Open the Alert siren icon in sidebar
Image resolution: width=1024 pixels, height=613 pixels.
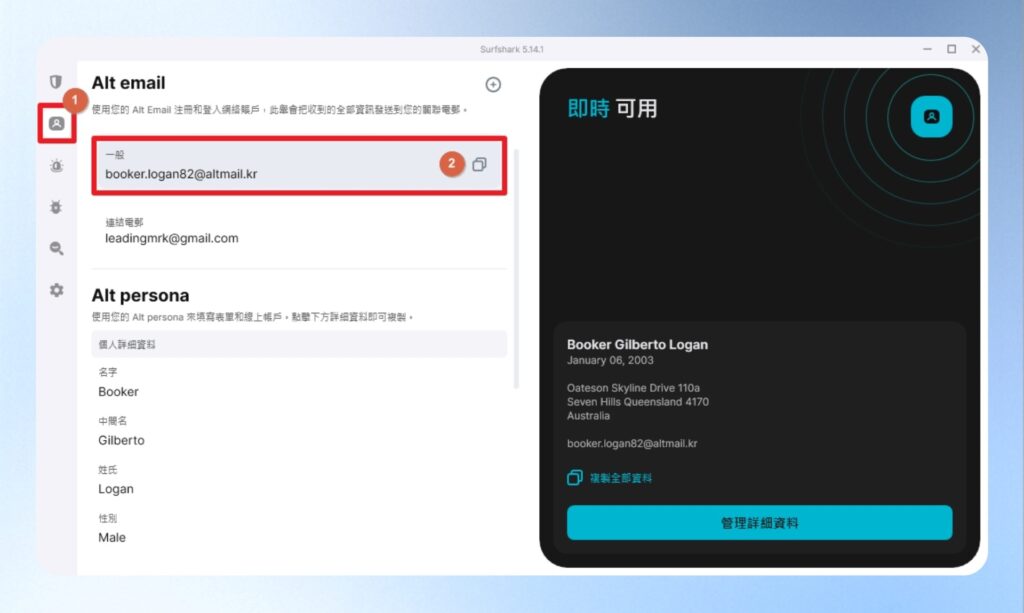click(57, 166)
